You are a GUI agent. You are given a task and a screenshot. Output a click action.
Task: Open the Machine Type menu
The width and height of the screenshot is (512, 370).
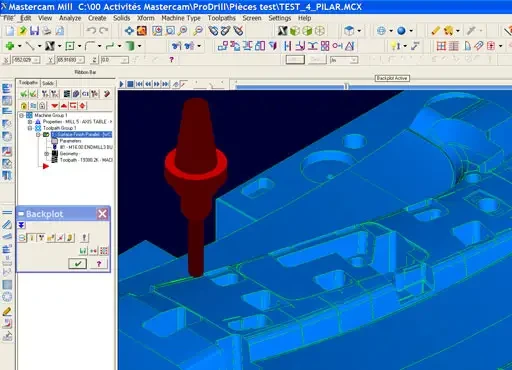click(x=181, y=18)
